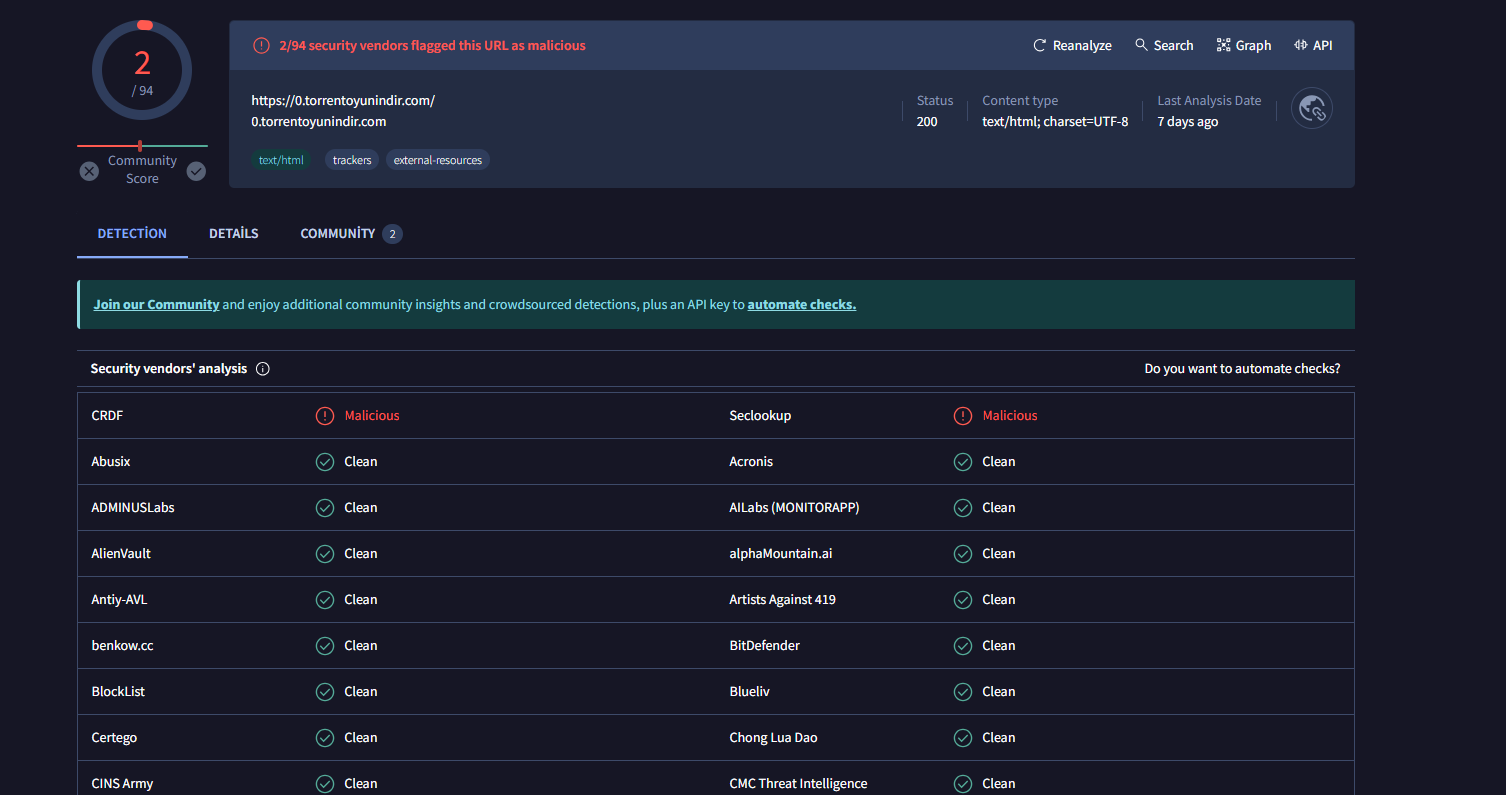This screenshot has width=1506, height=795.
Task: Click ADMINUSLabs clean check icon
Action: pos(325,508)
